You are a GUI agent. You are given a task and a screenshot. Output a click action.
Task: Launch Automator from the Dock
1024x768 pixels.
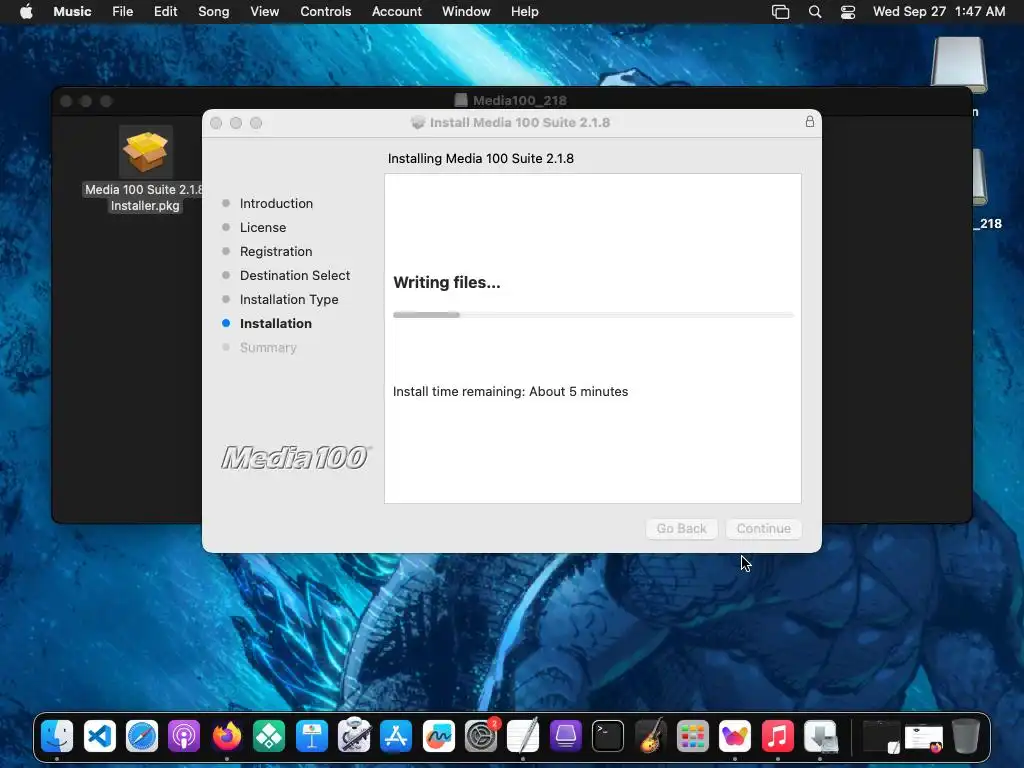(x=354, y=737)
